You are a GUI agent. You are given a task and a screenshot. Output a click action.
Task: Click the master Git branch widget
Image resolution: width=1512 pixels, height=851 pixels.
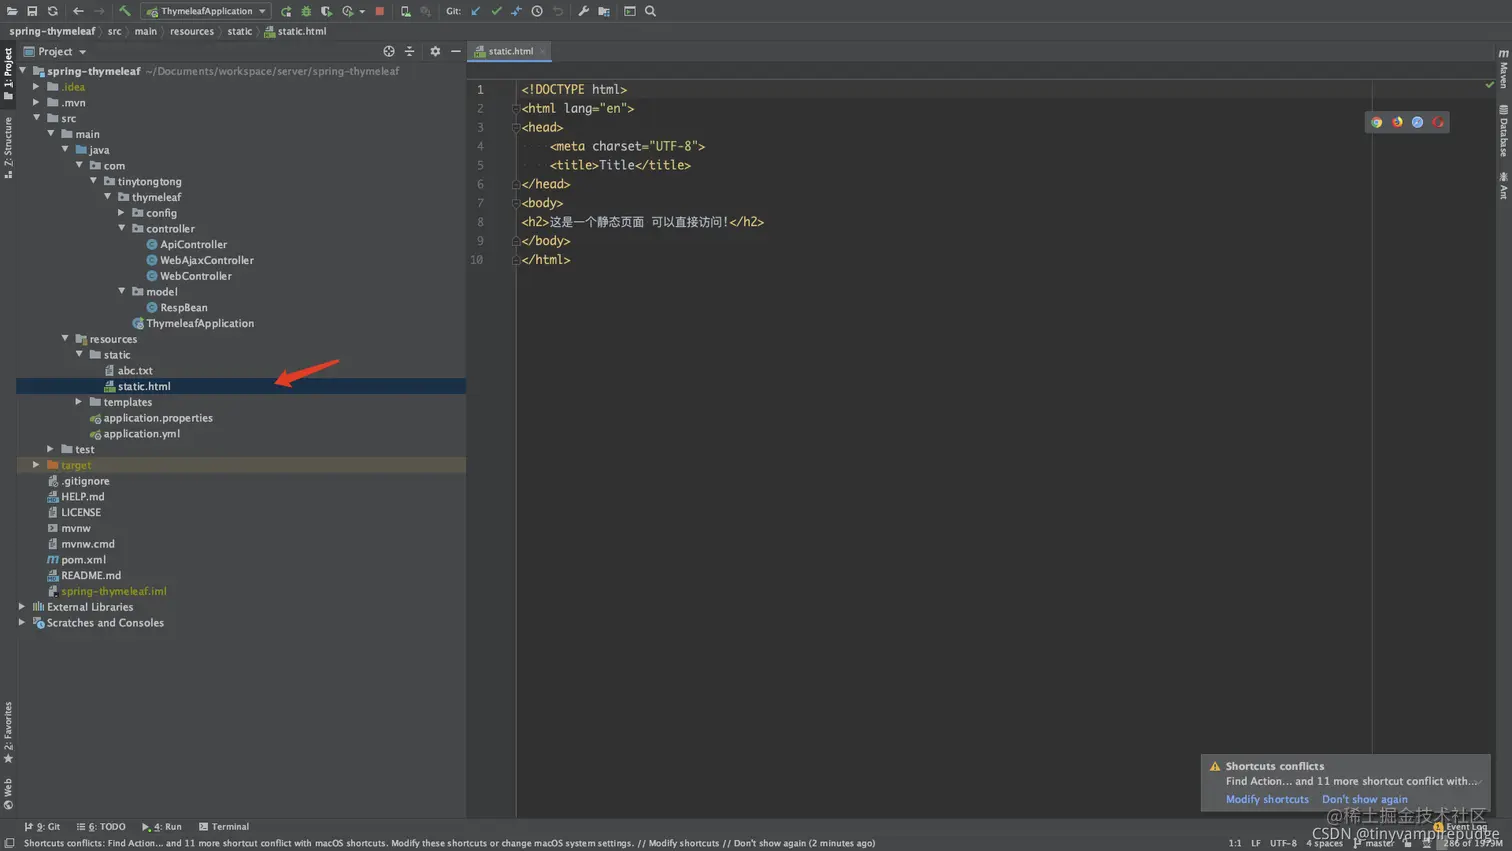pos(1374,843)
